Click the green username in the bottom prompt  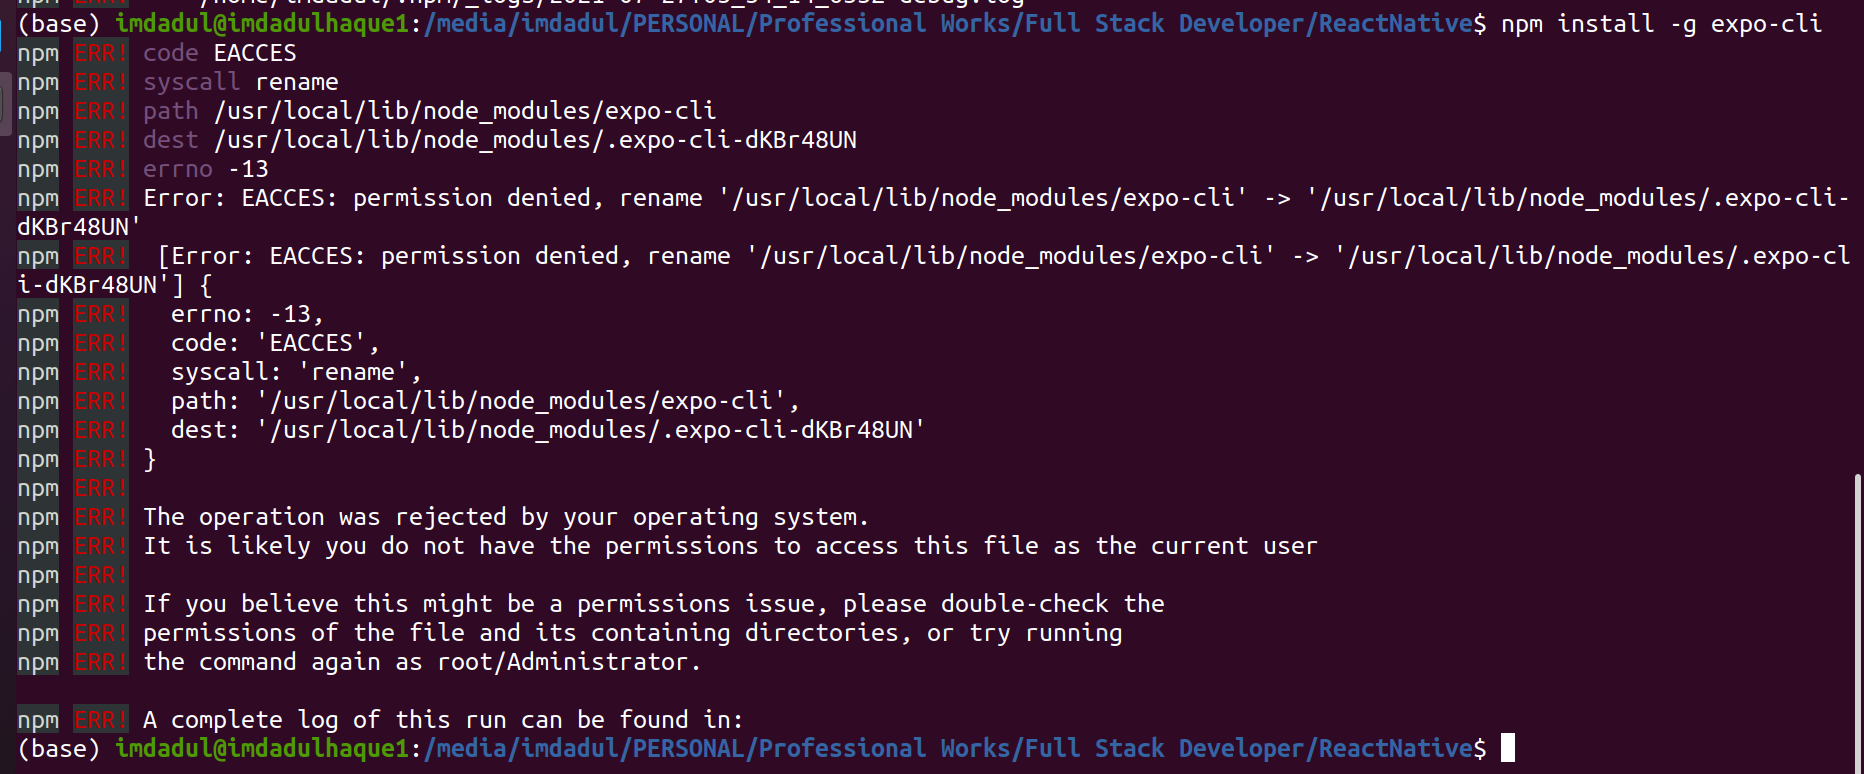click(x=262, y=749)
